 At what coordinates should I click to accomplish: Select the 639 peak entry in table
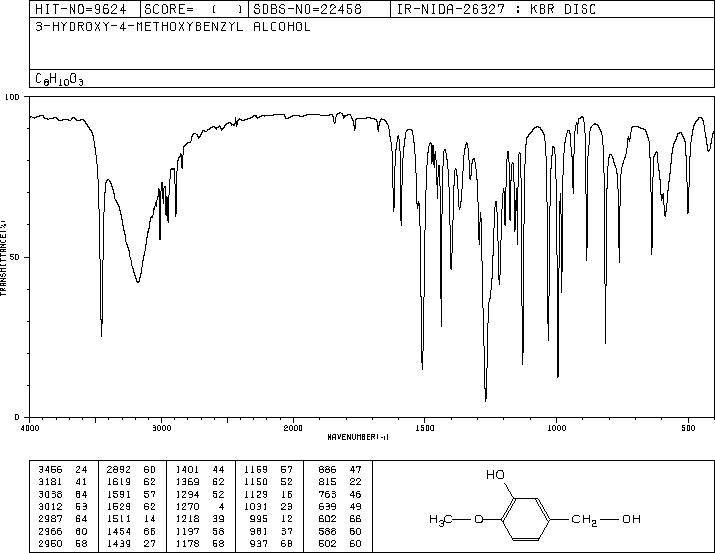click(340, 506)
